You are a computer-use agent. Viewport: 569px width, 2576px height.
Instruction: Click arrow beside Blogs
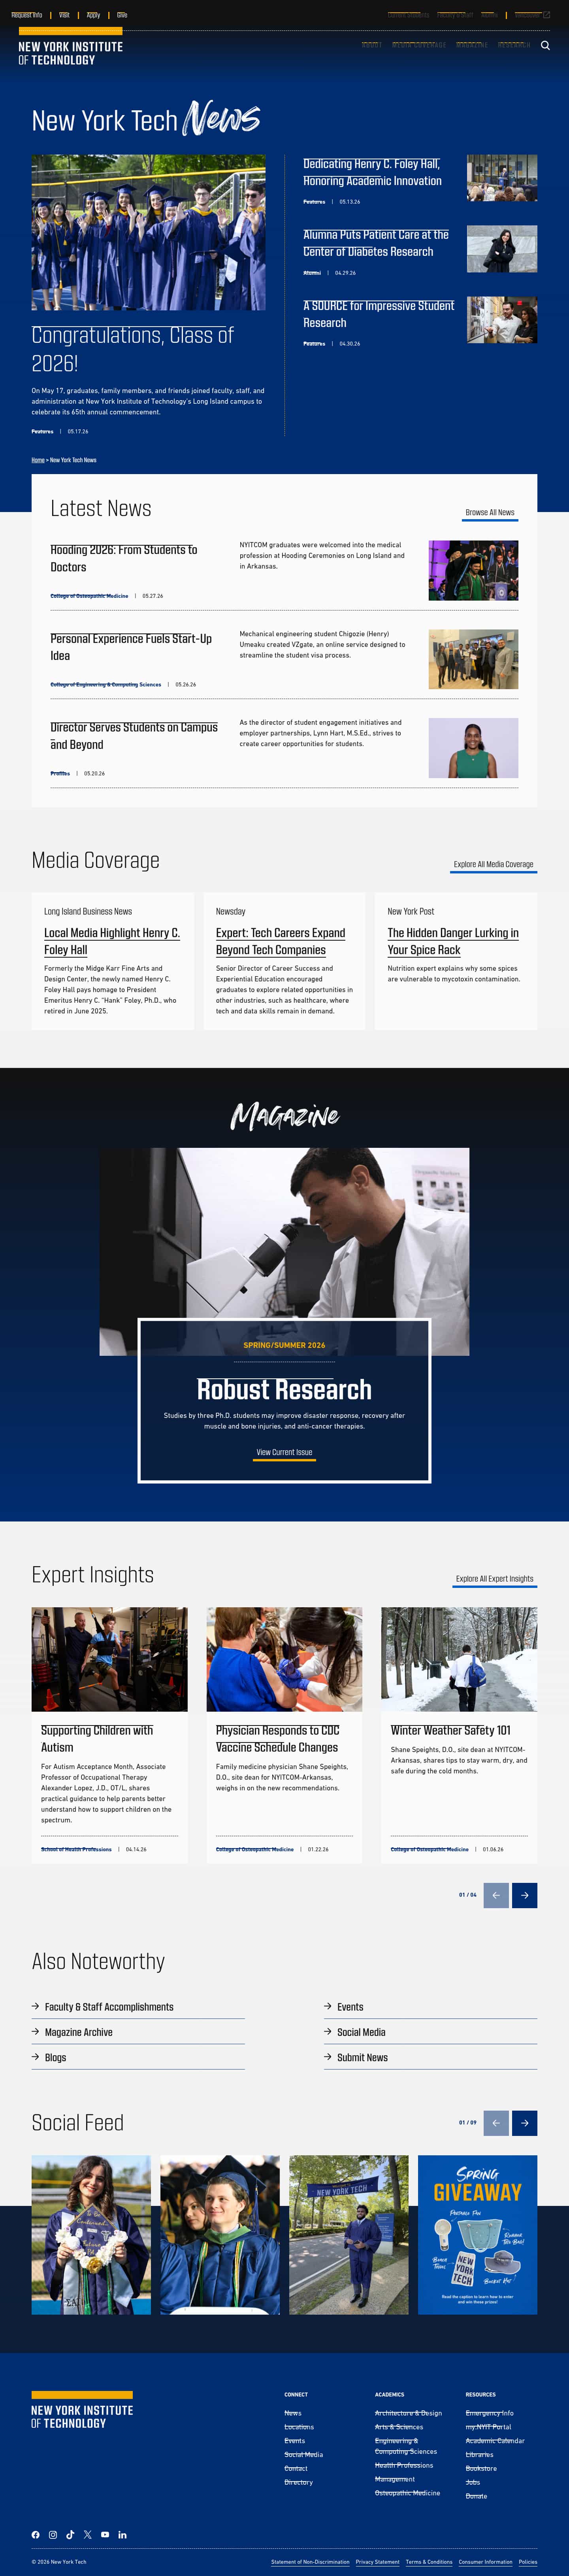click(36, 2057)
